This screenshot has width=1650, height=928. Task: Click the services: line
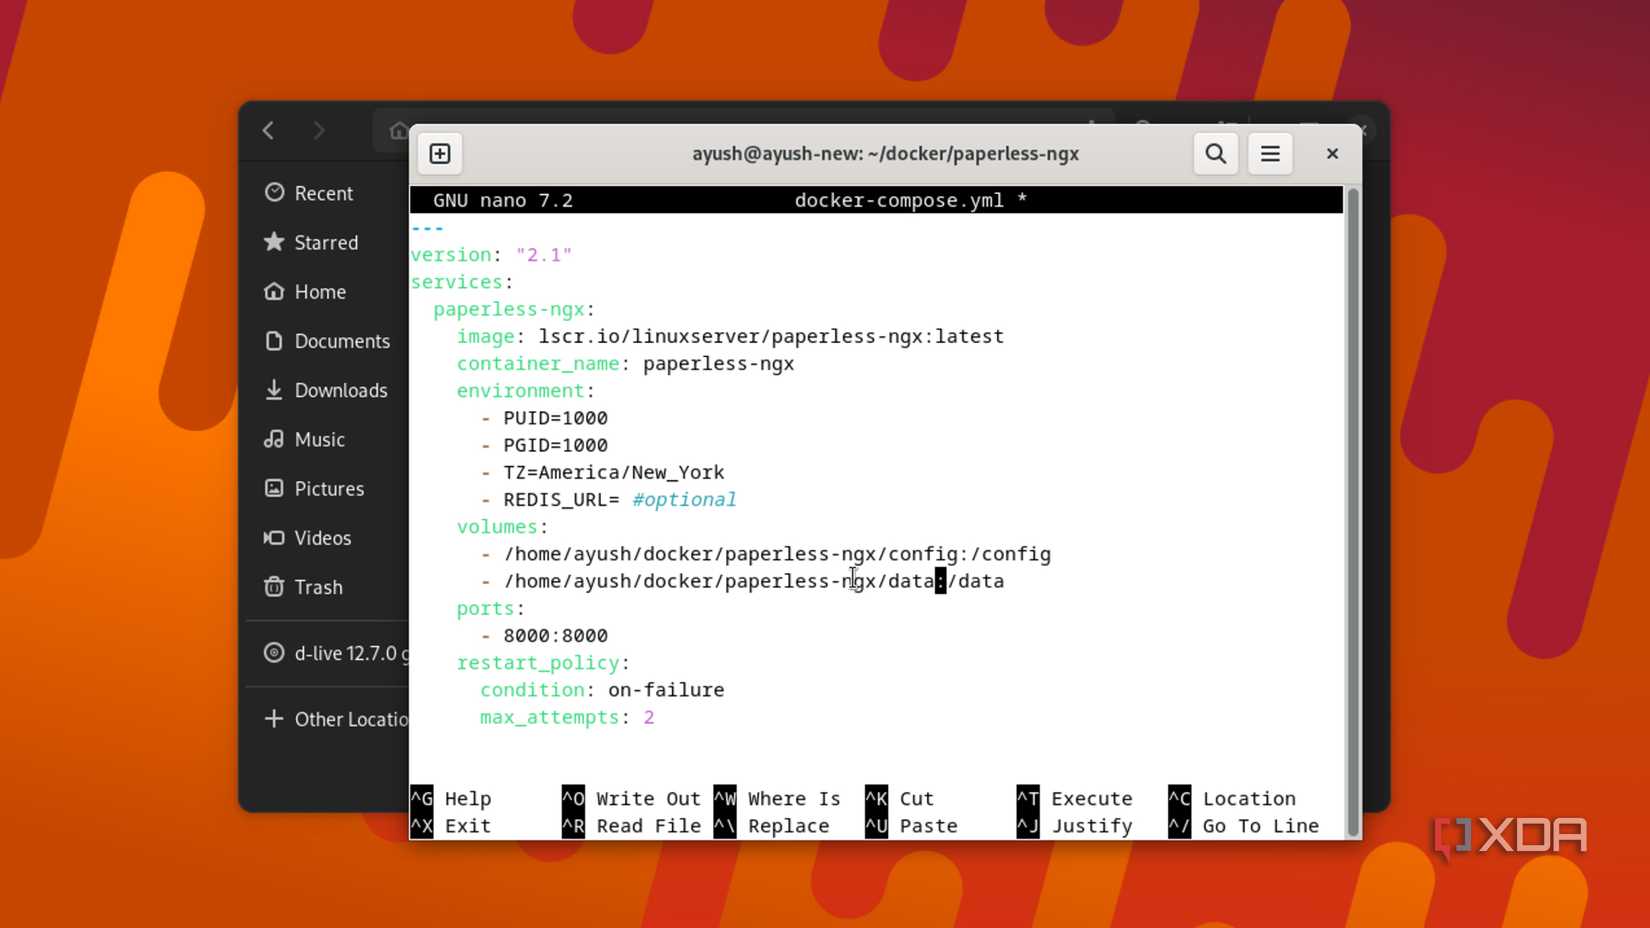pyautogui.click(x=462, y=282)
